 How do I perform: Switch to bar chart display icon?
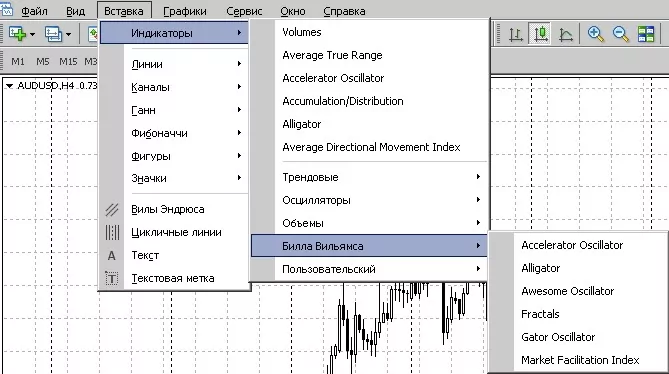tap(516, 34)
